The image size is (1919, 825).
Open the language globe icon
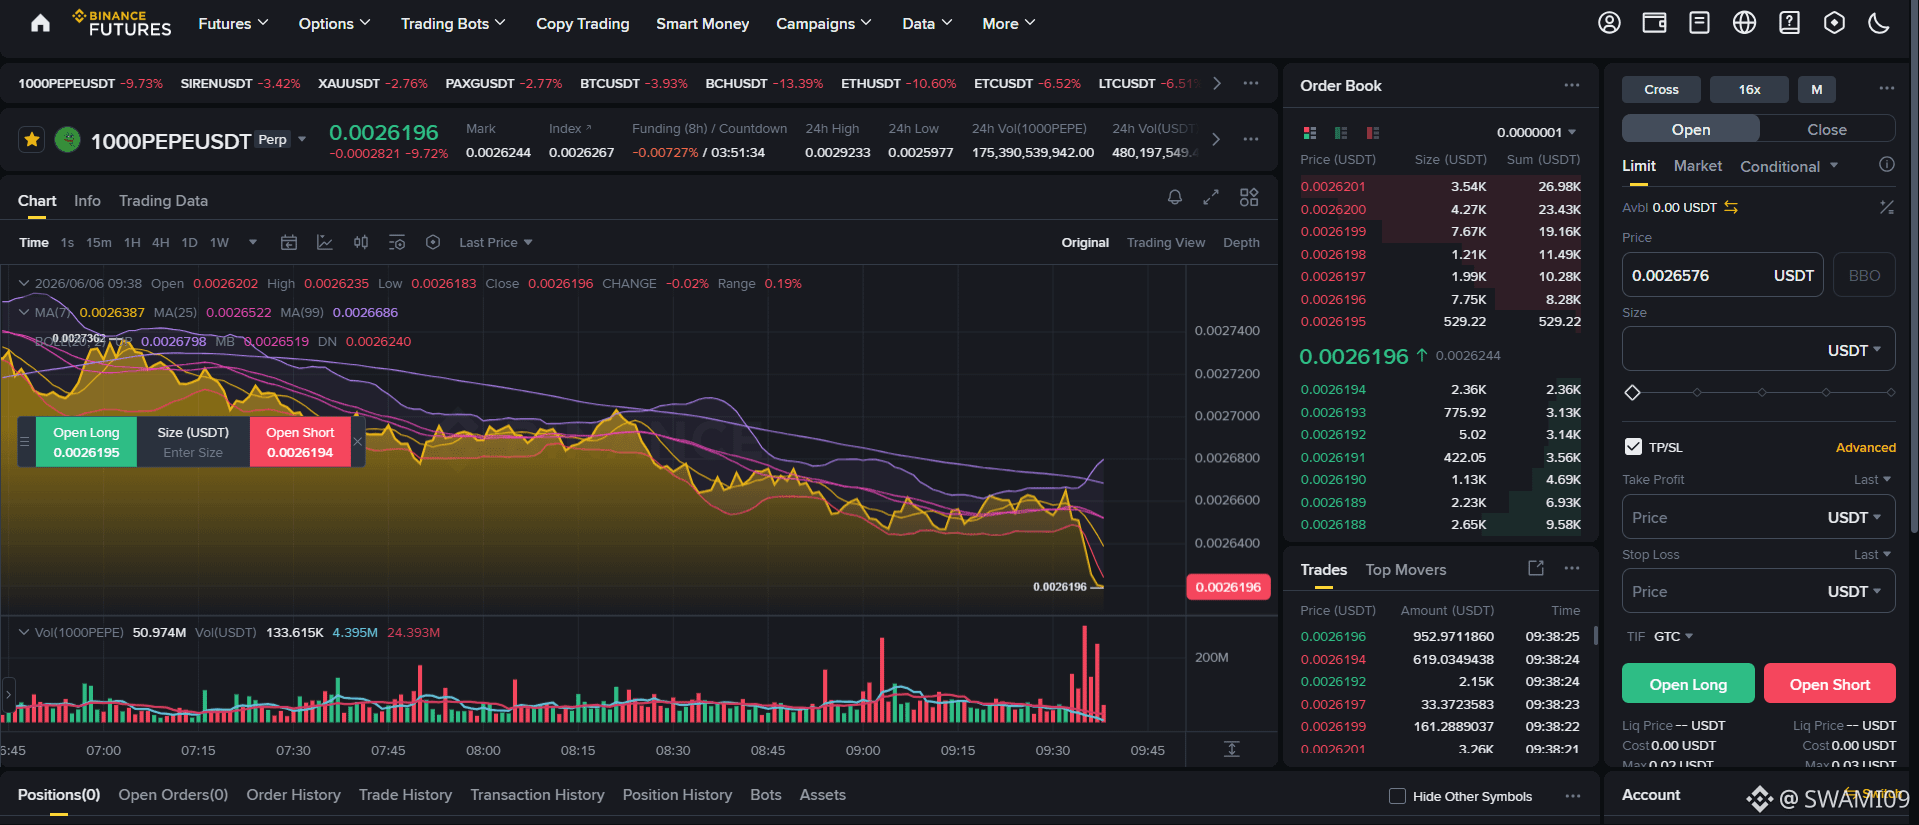coord(1744,23)
